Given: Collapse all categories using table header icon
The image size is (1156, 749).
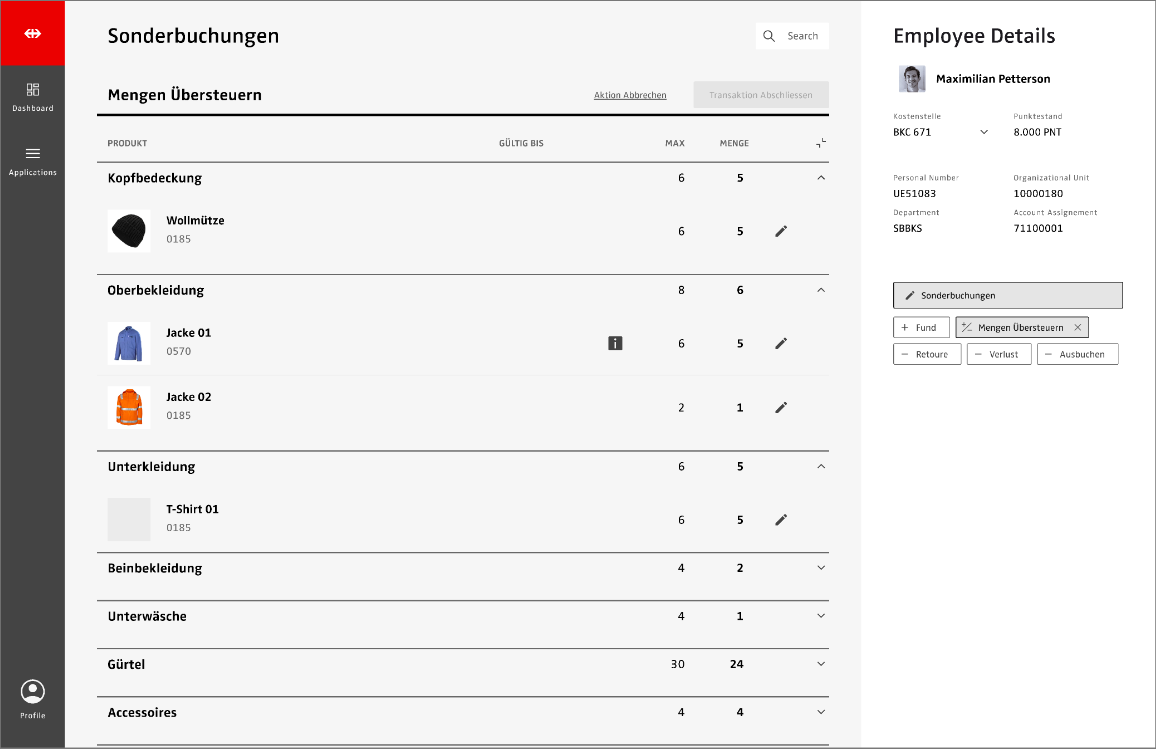Looking at the screenshot, I should 821,143.
